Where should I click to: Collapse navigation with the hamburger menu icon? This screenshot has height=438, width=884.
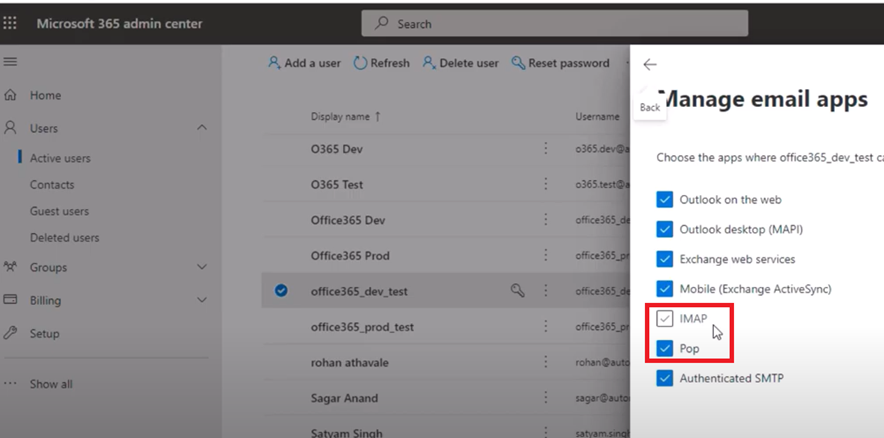coord(10,61)
